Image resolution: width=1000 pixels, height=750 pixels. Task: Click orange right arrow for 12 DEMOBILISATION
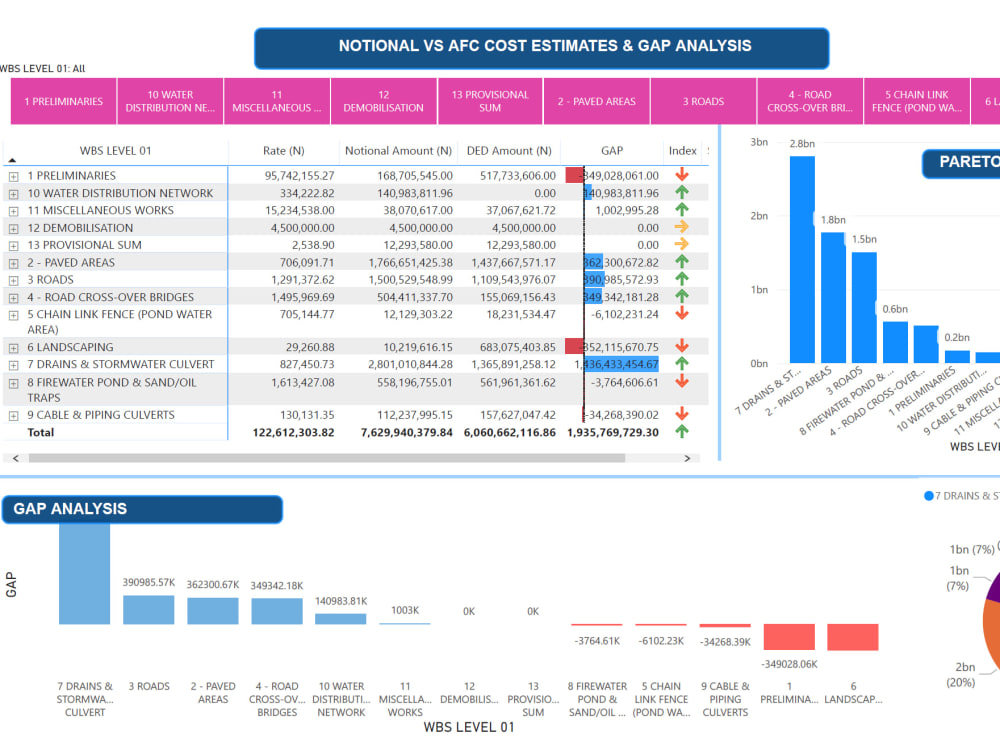[682, 226]
